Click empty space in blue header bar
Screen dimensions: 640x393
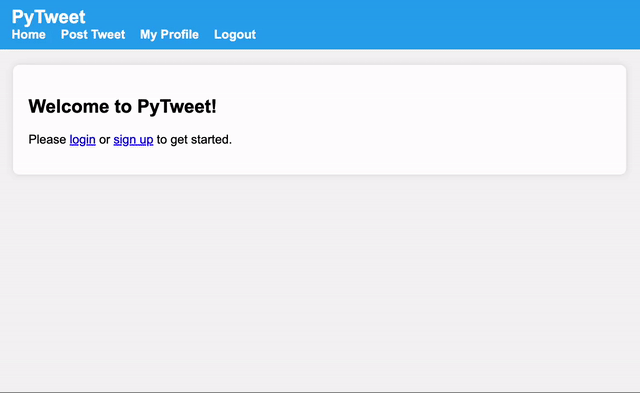449,24
